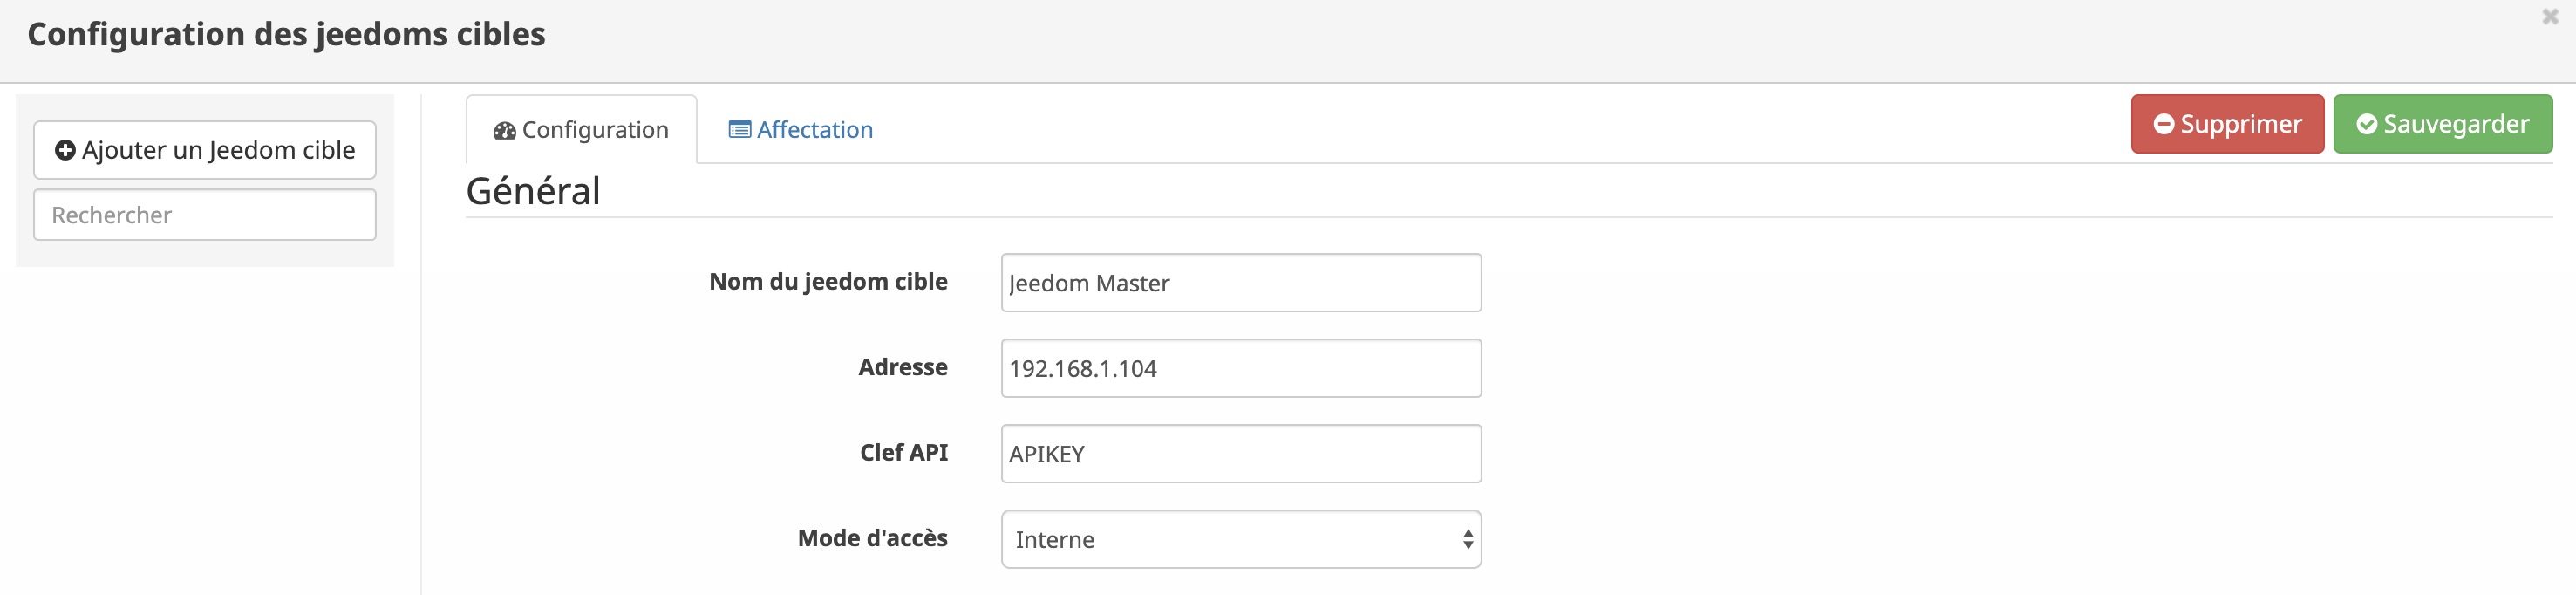Click the Configuration des jeedoms cibles title

point(286,35)
